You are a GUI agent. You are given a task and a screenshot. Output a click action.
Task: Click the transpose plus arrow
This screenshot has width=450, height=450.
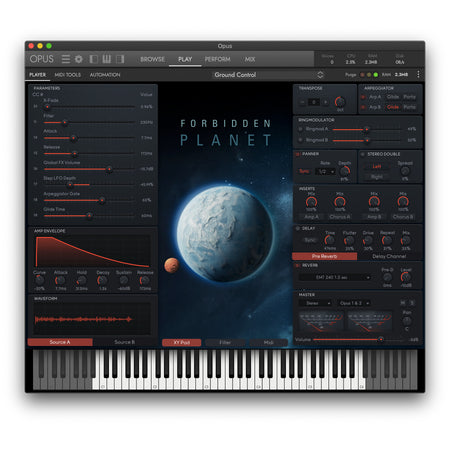(x=325, y=102)
